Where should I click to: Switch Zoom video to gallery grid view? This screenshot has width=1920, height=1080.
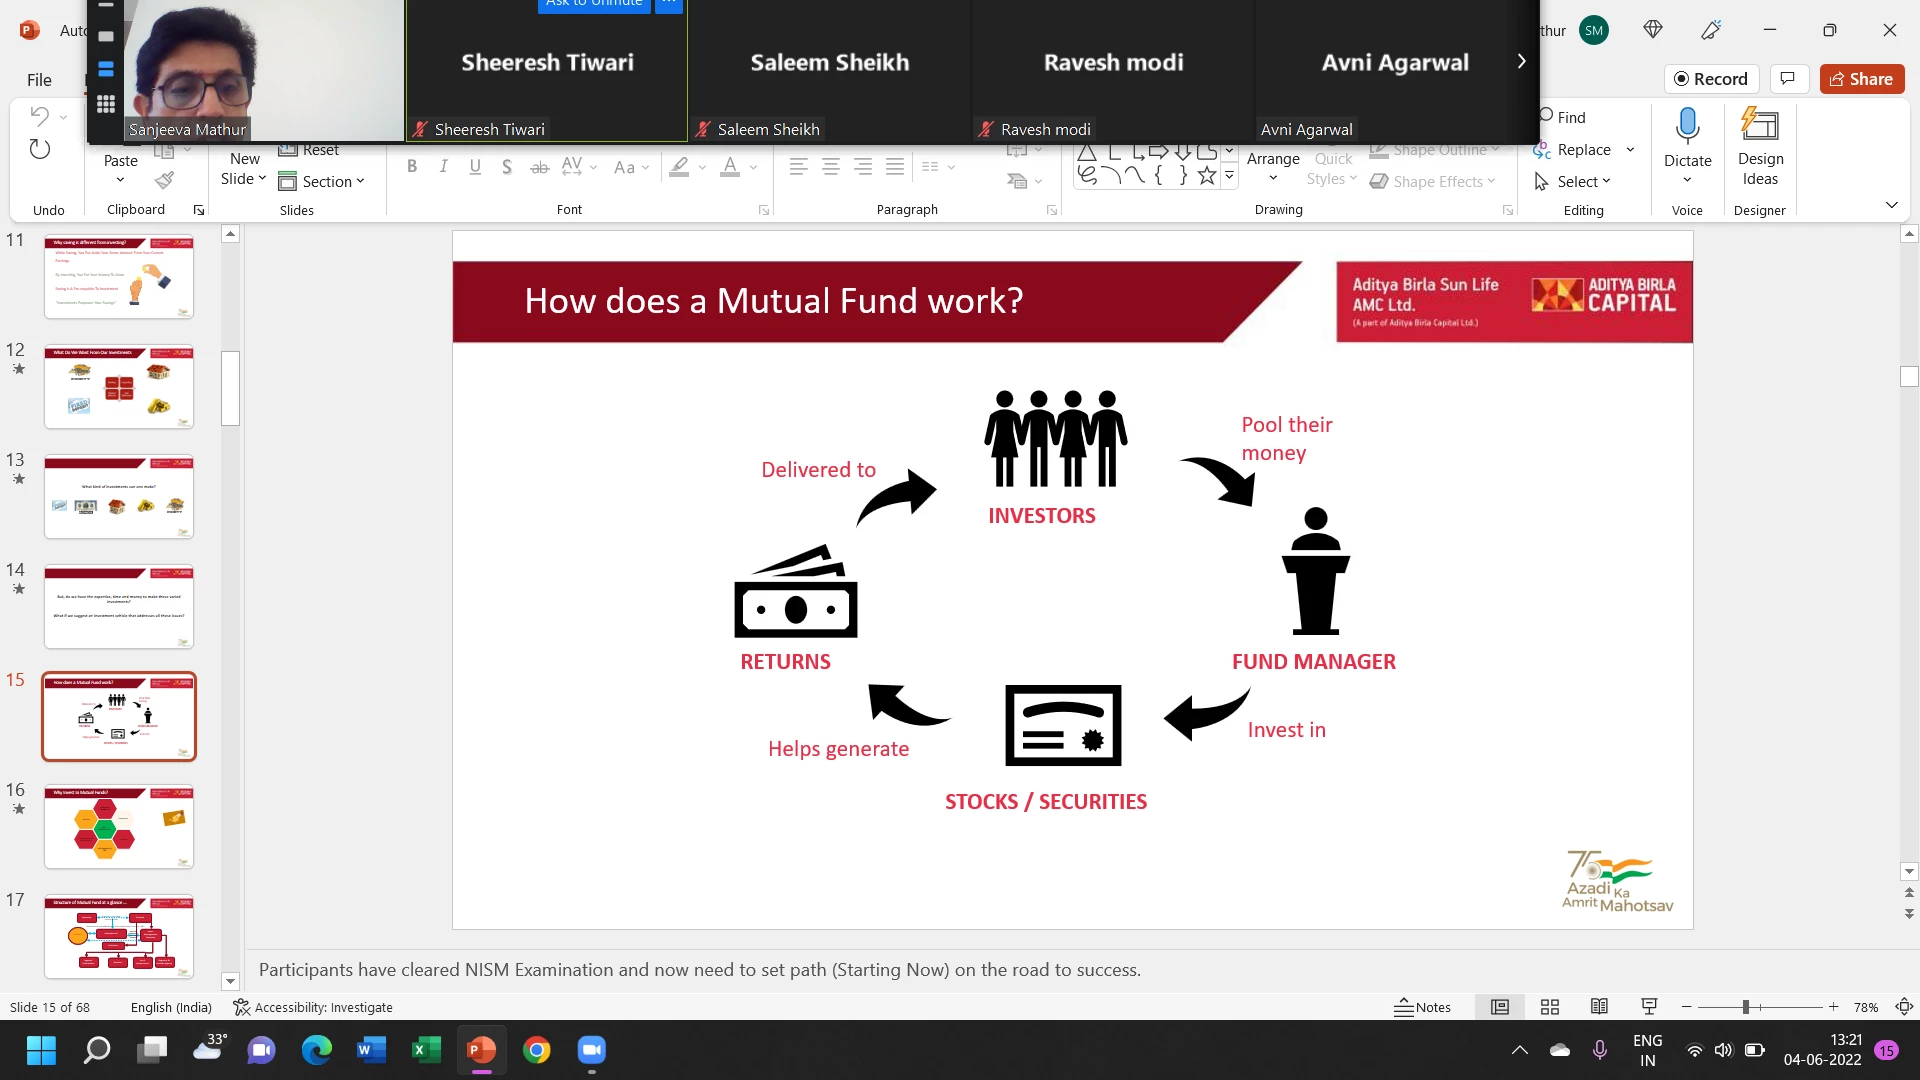[x=106, y=103]
